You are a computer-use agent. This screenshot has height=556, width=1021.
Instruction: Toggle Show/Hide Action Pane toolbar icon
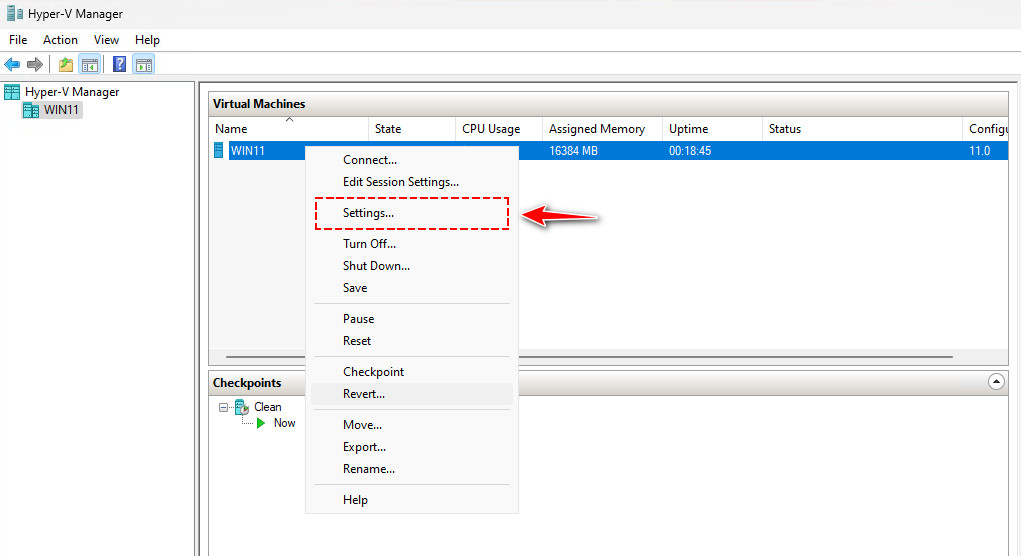[144, 64]
